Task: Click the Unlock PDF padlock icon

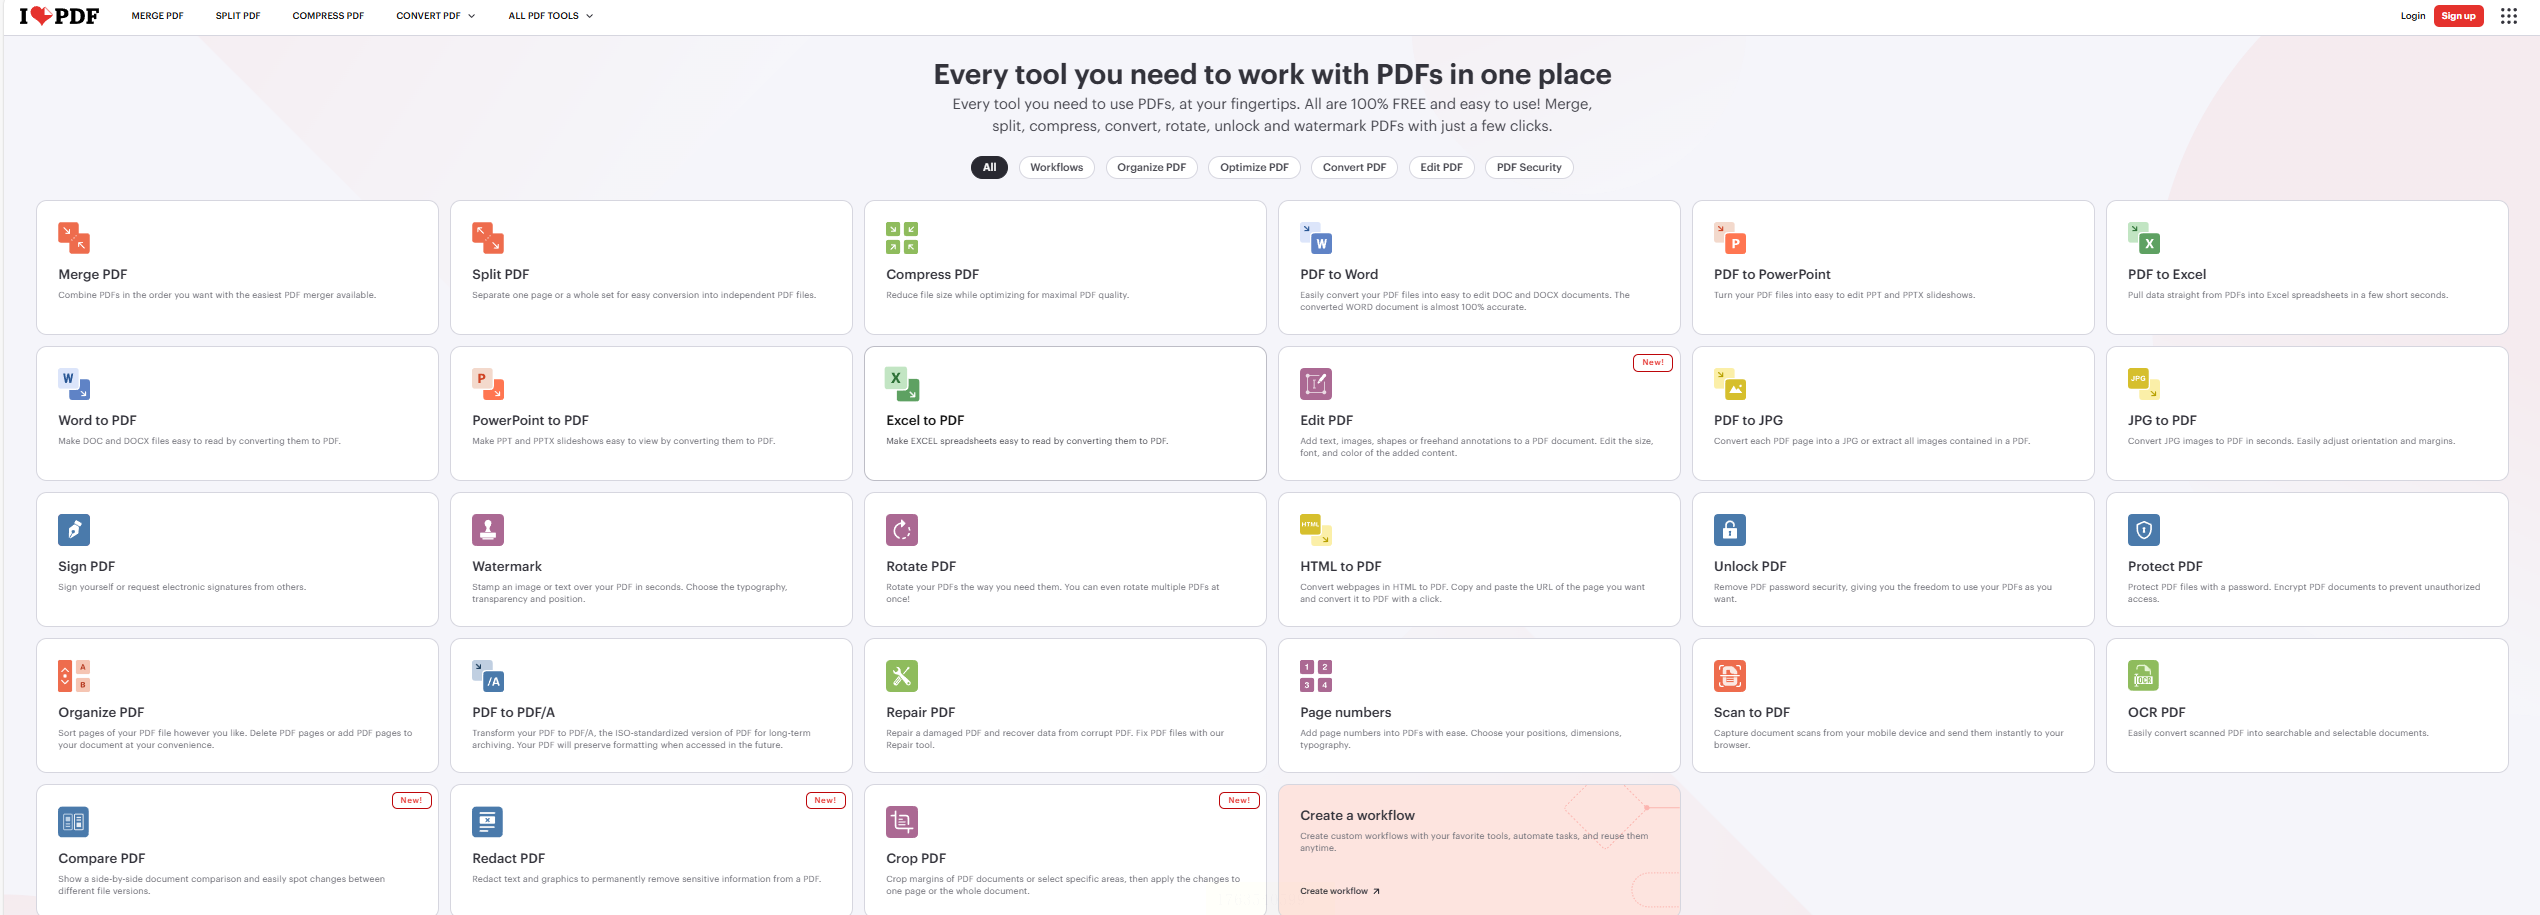Action: coord(1729,530)
